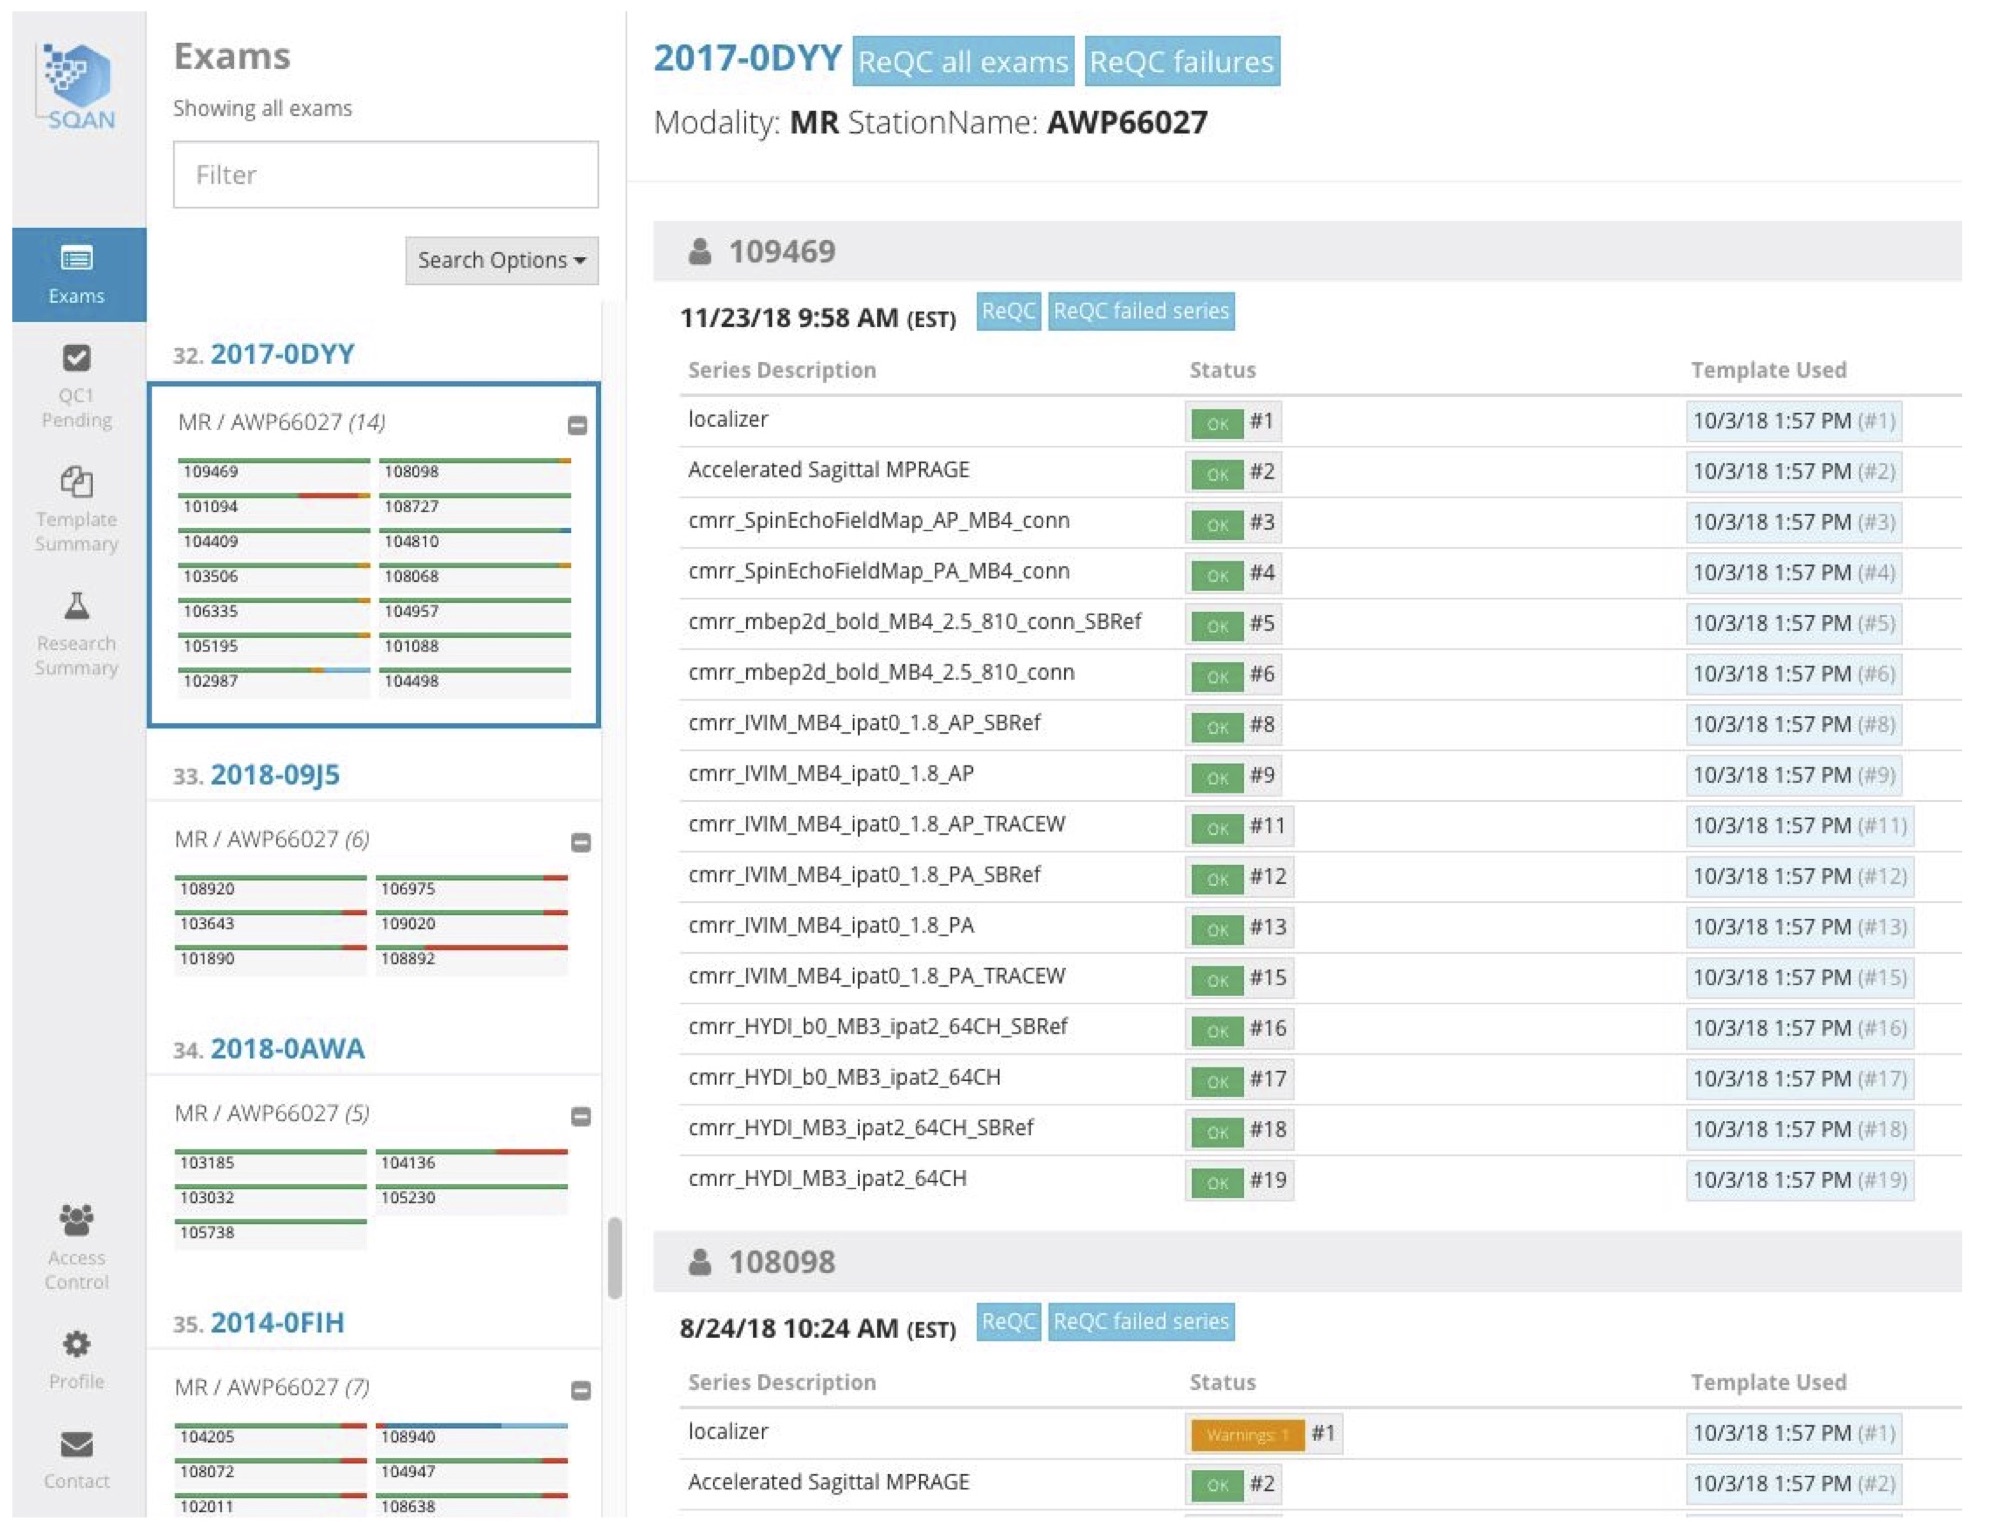Click the localizer Warnings status badge
1994x1522 pixels.
pyautogui.click(x=1246, y=1435)
